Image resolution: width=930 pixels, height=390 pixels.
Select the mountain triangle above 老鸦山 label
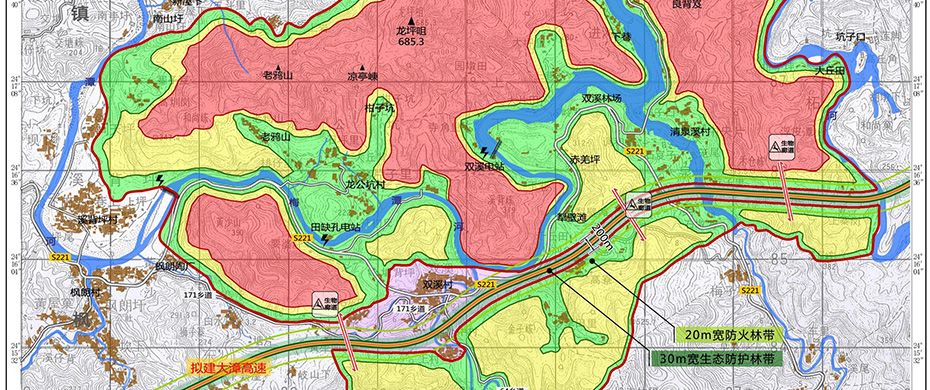pos(277,68)
